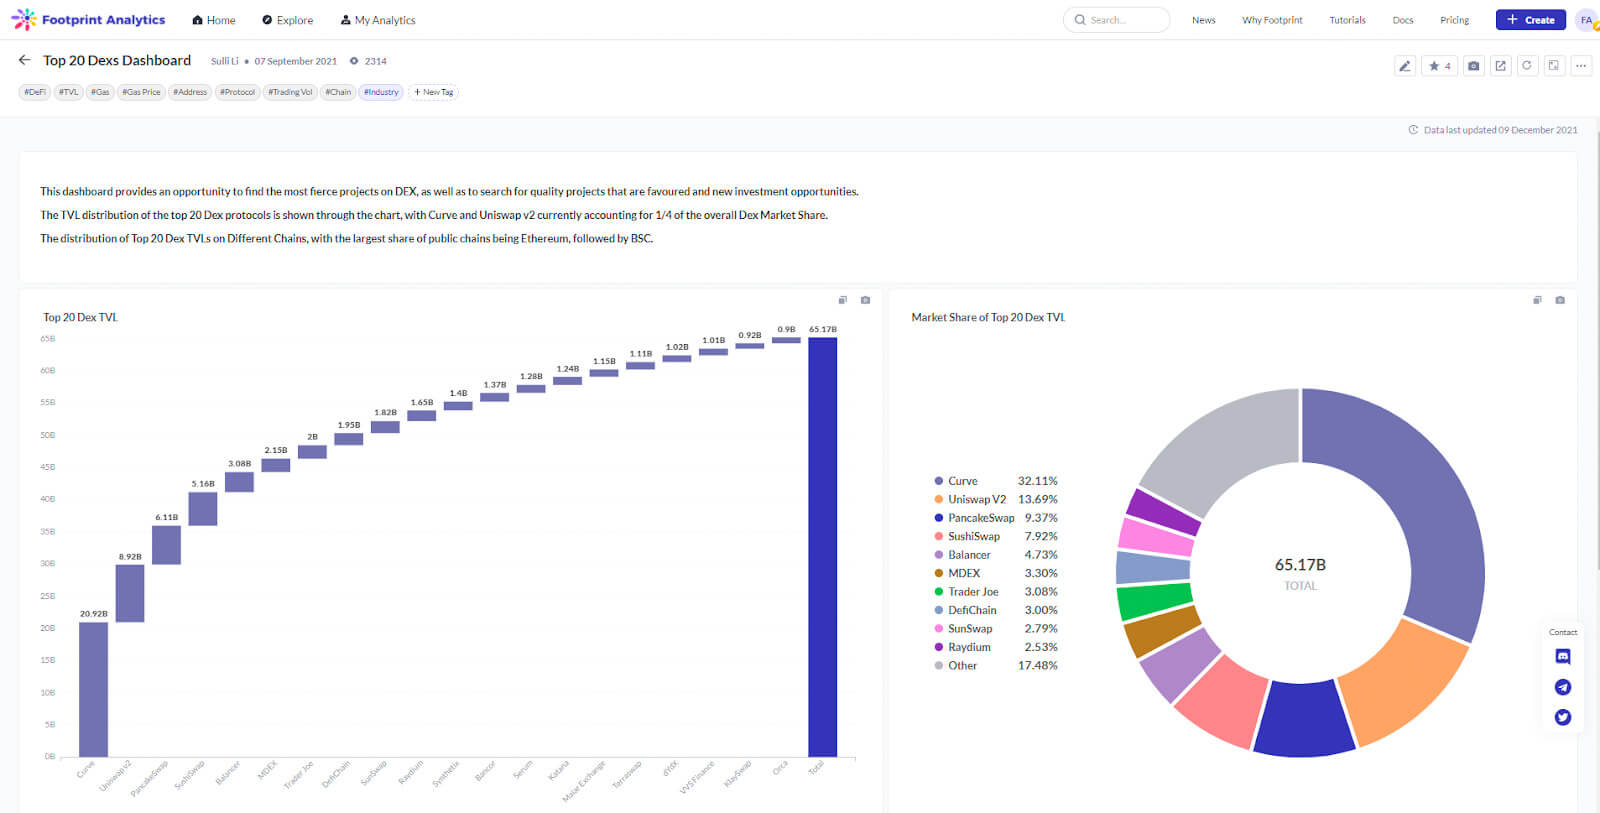This screenshot has width=1600, height=813.
Task: Open the more options ellipsis menu
Action: [x=1580, y=66]
